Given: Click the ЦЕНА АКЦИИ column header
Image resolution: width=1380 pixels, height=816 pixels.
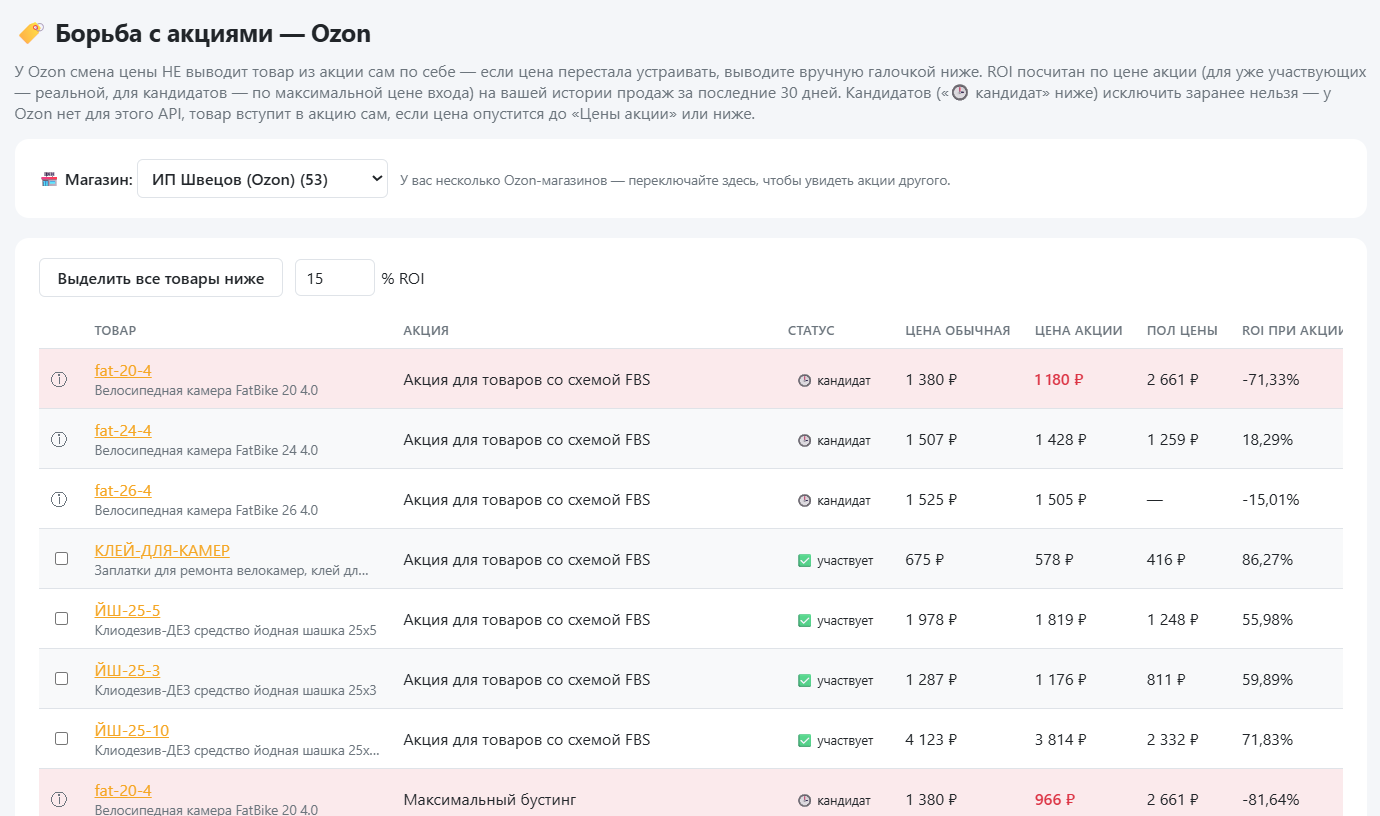Looking at the screenshot, I should click(1079, 331).
